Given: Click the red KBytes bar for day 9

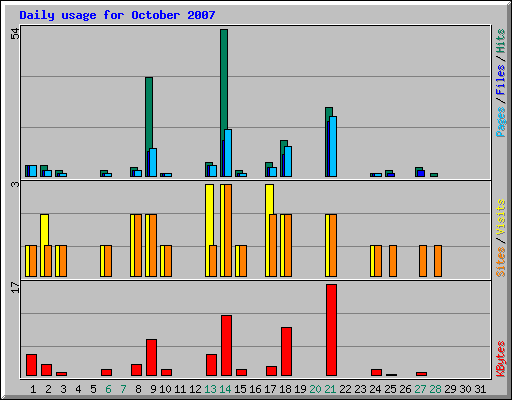Looking at the screenshot, I should click(151, 357).
